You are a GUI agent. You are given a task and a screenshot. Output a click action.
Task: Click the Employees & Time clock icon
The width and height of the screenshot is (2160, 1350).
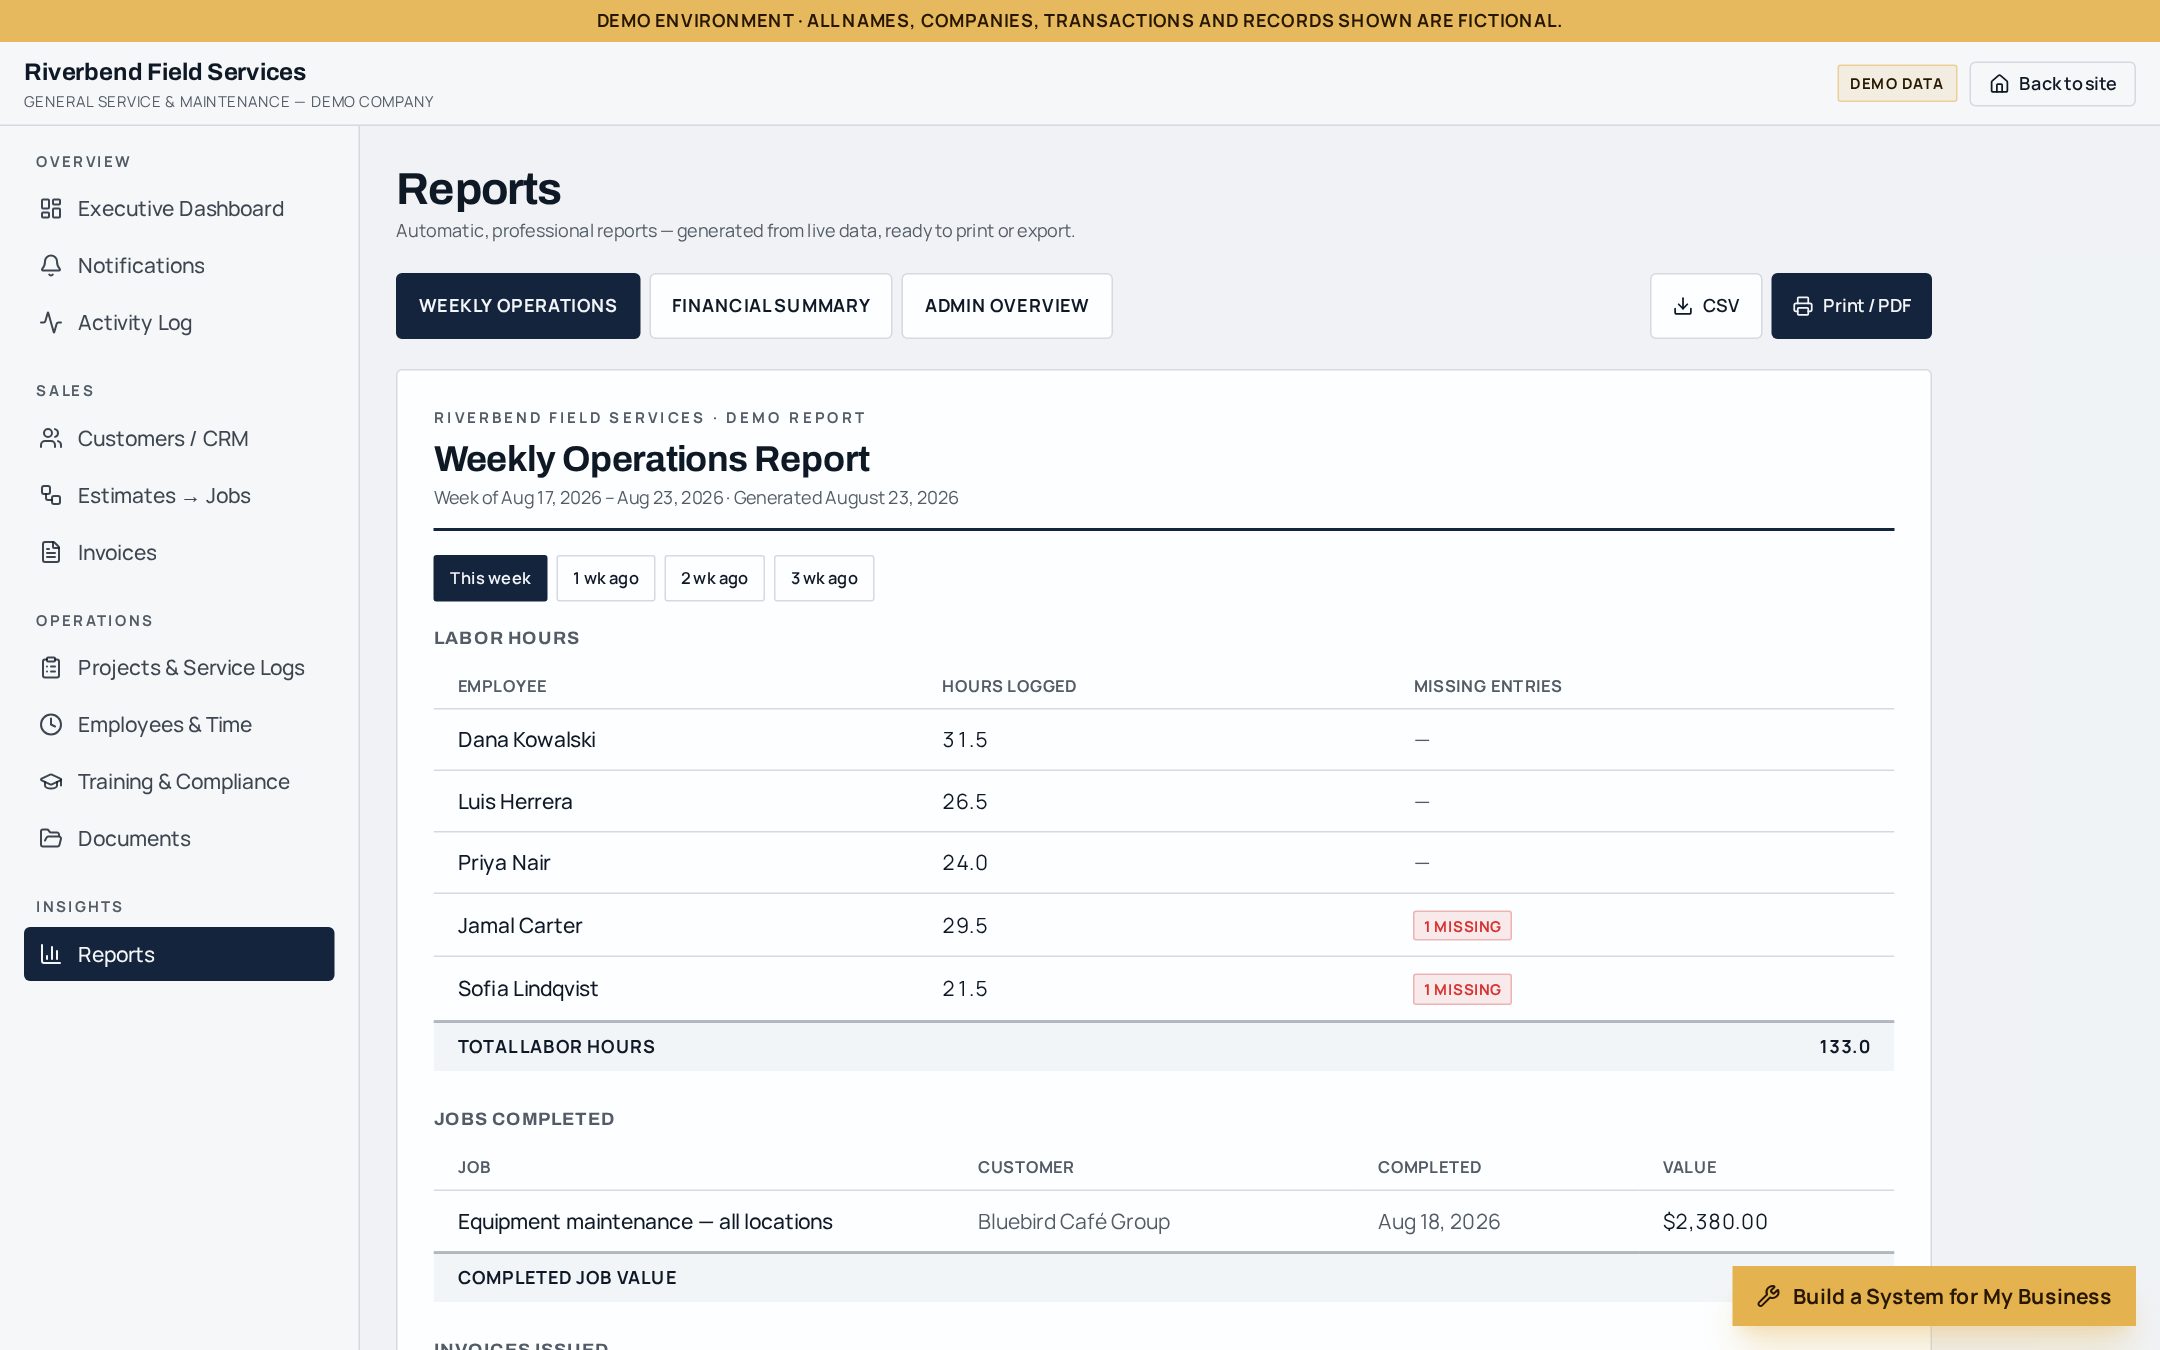[x=51, y=724]
